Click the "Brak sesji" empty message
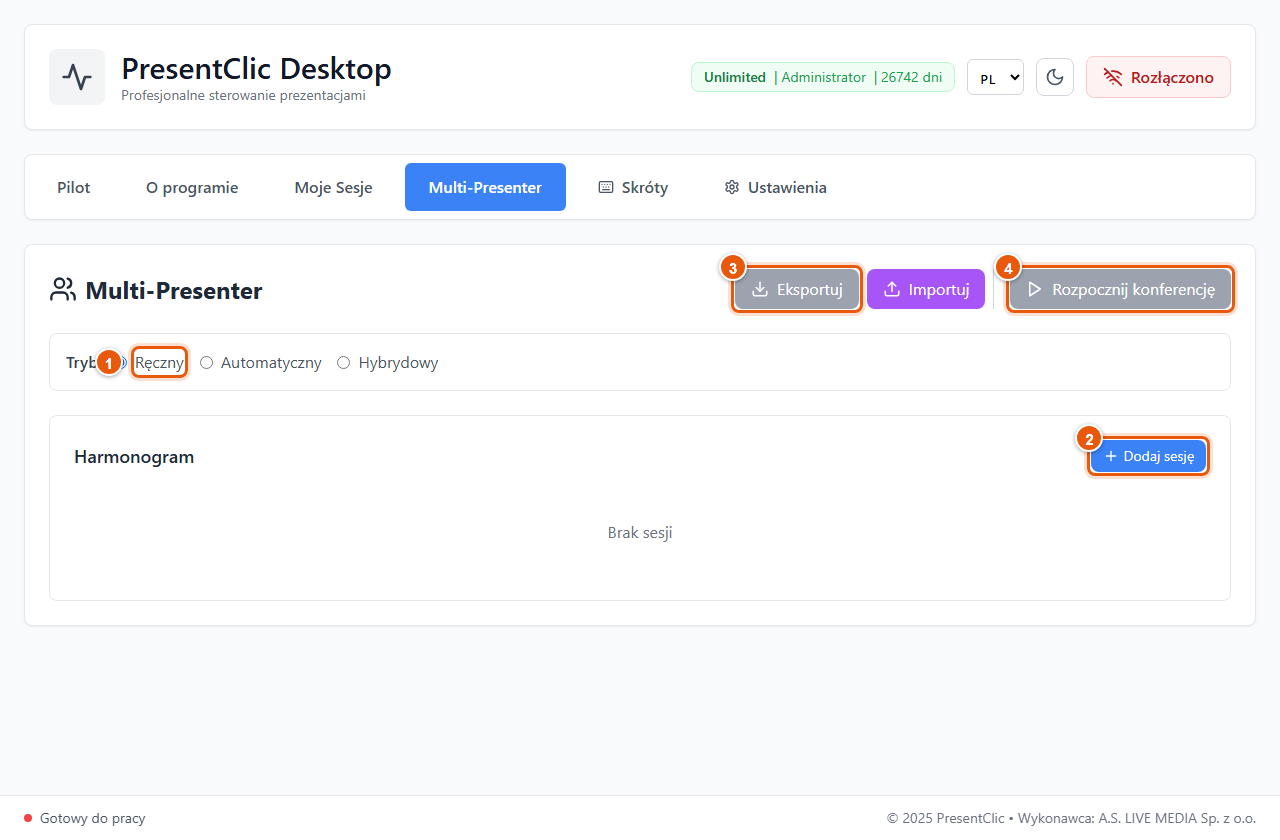 coord(640,533)
